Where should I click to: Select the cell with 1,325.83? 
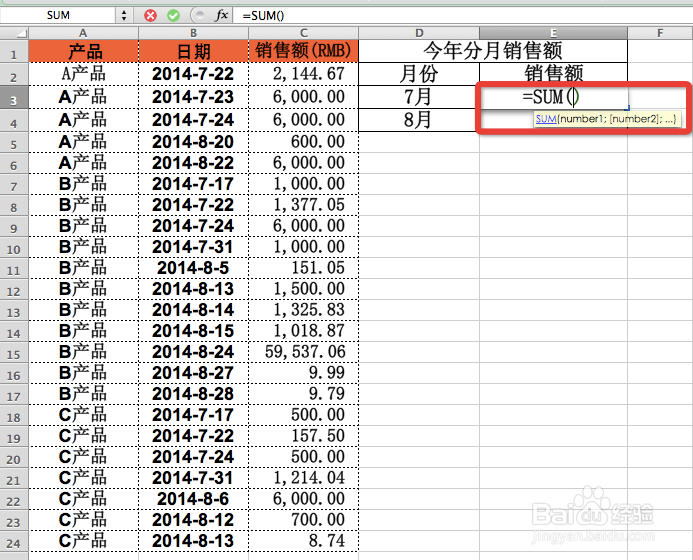(x=304, y=310)
